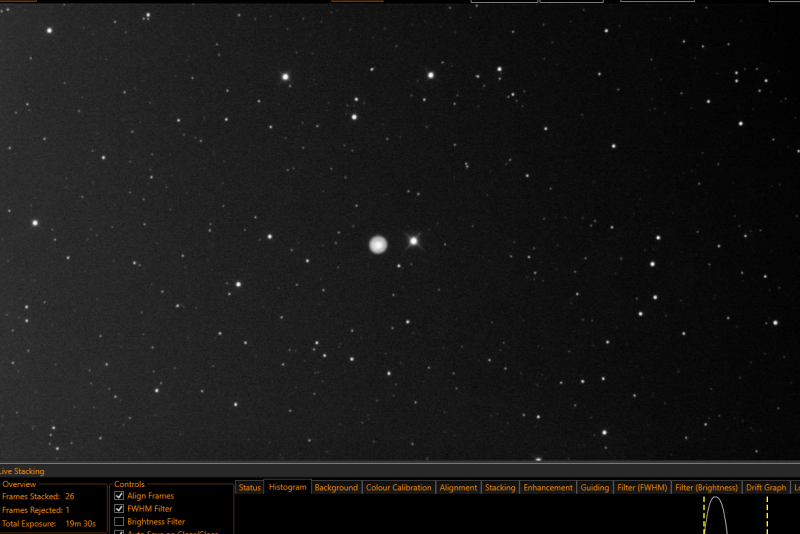
Task: Click the bright spiked star beside the nebula
Action: tap(414, 241)
